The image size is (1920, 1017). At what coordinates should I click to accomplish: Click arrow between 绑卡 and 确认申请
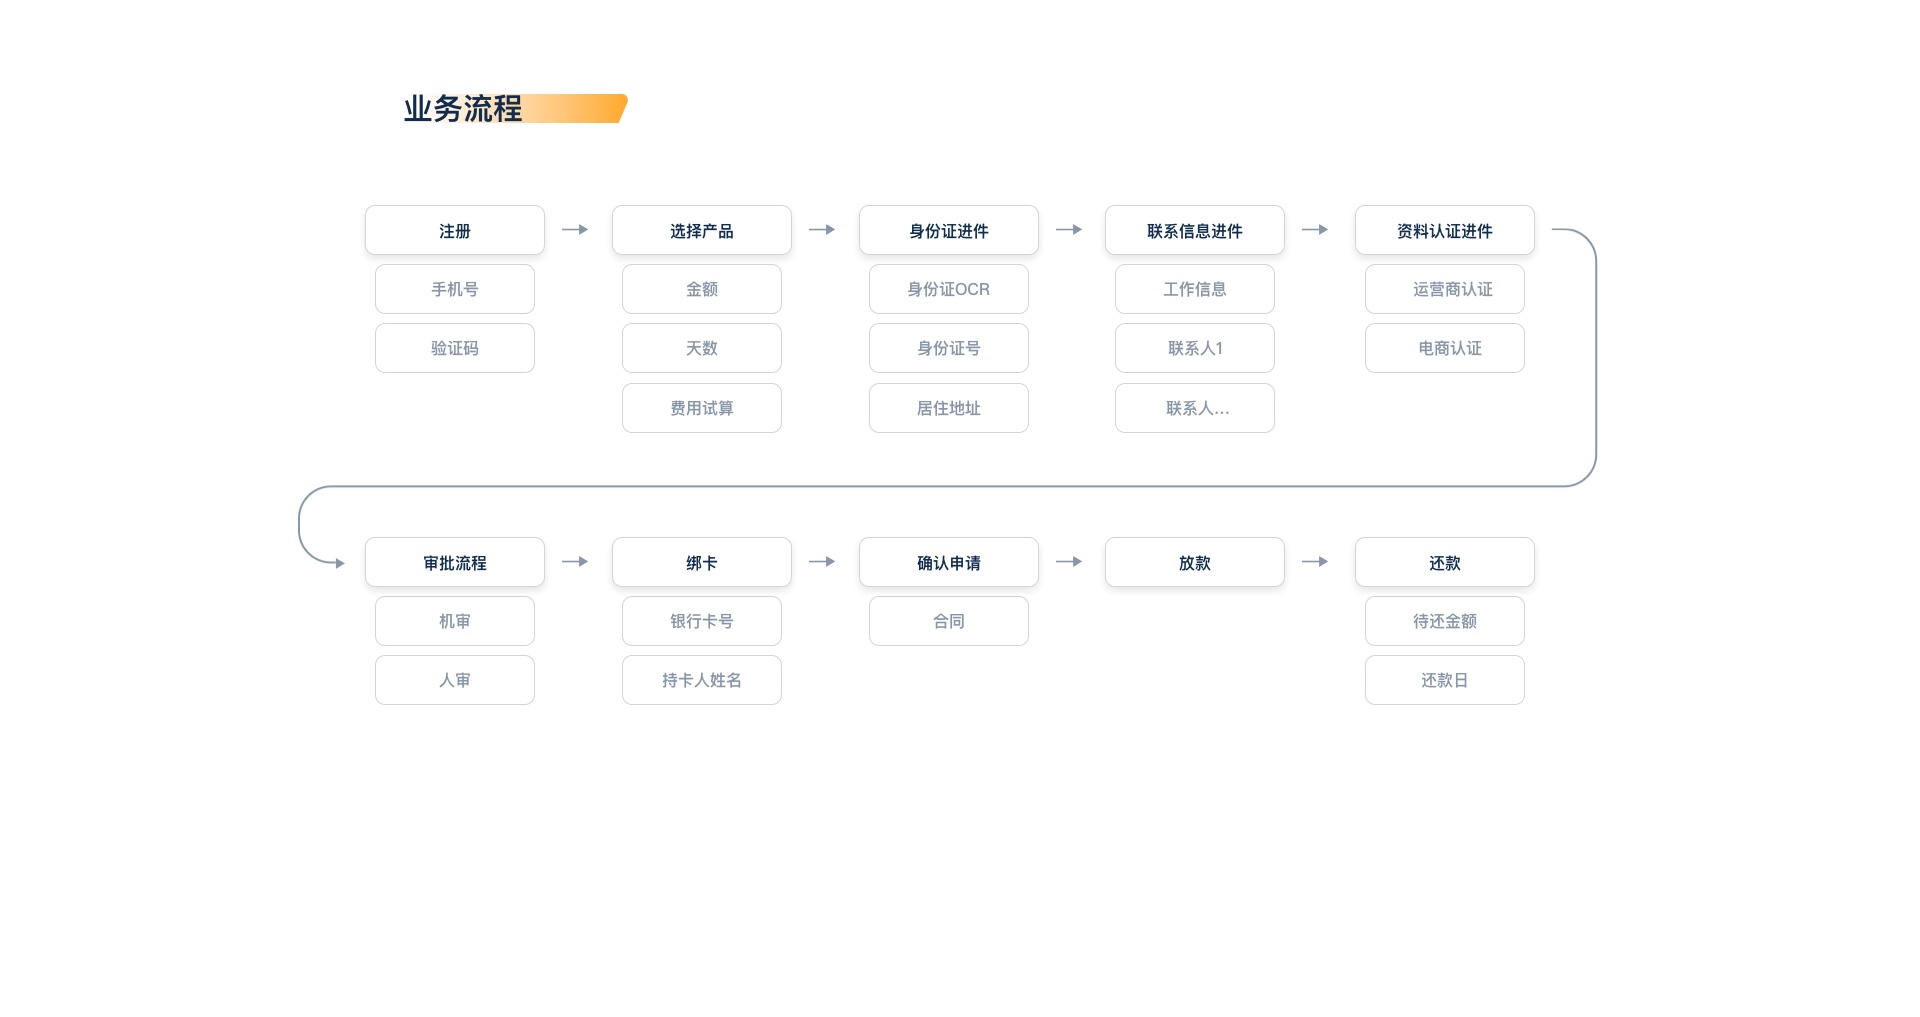(x=822, y=562)
